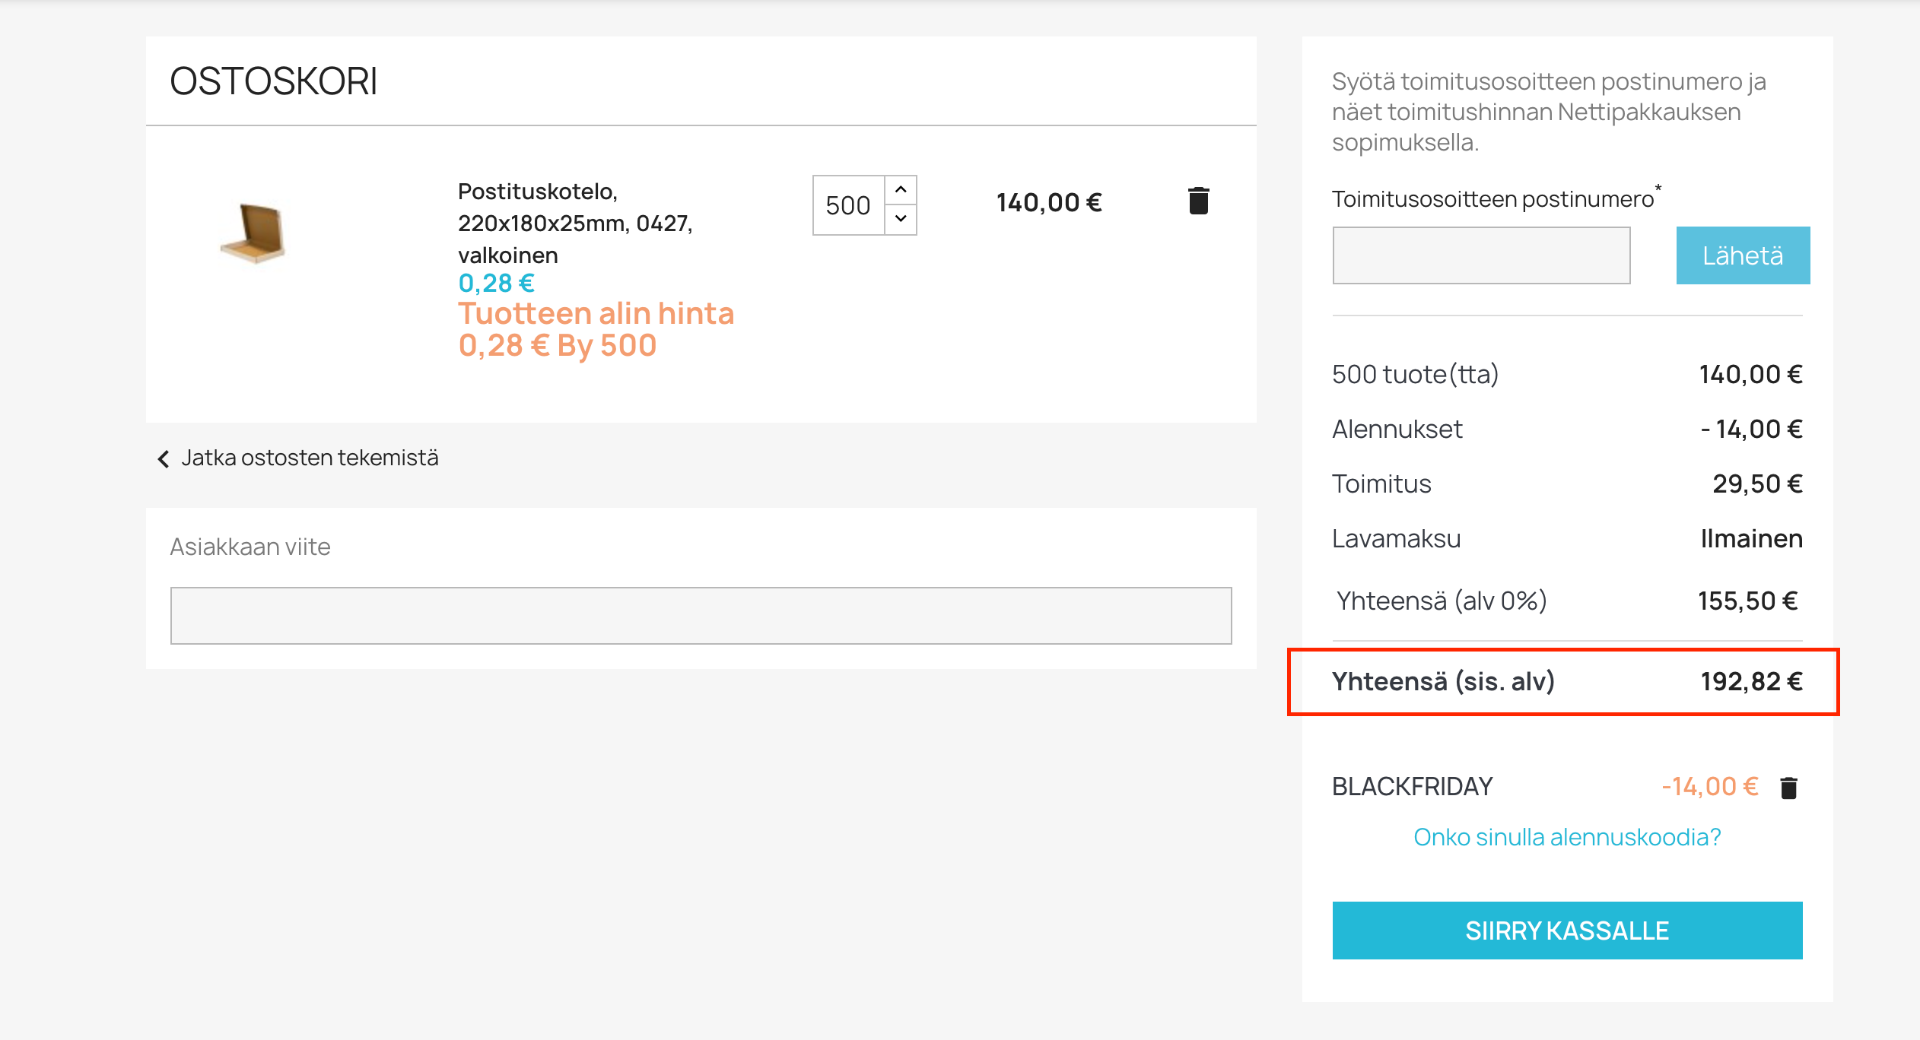The image size is (1920, 1040).
Task: Click the OSTOSKORI heading
Action: (274, 81)
